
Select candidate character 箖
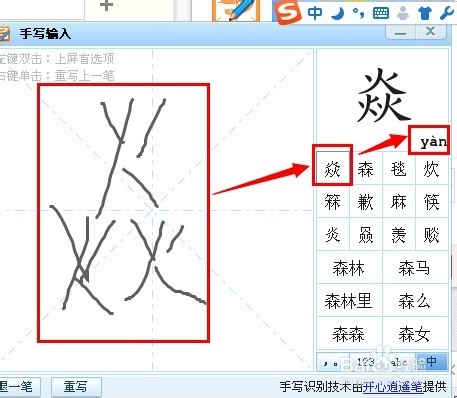pos(332,202)
